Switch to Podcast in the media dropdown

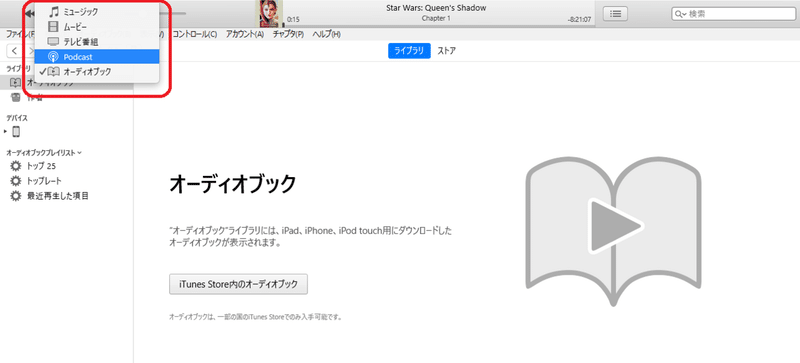96,57
